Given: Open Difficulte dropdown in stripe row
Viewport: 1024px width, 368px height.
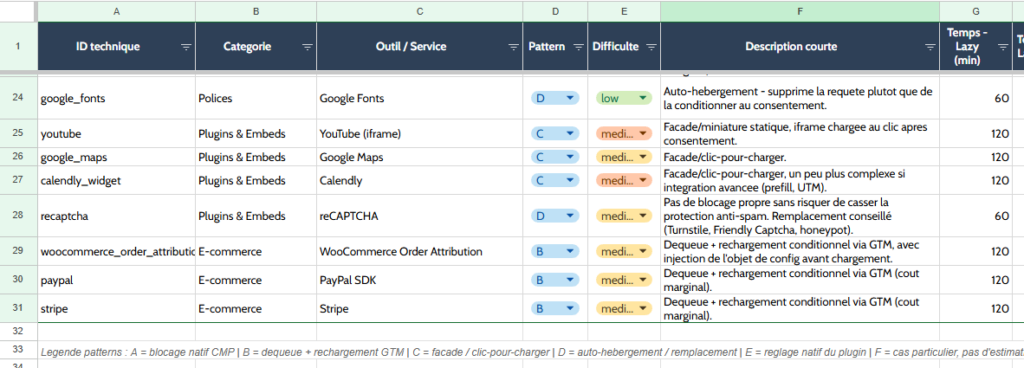Looking at the screenshot, I should tap(624, 309).
